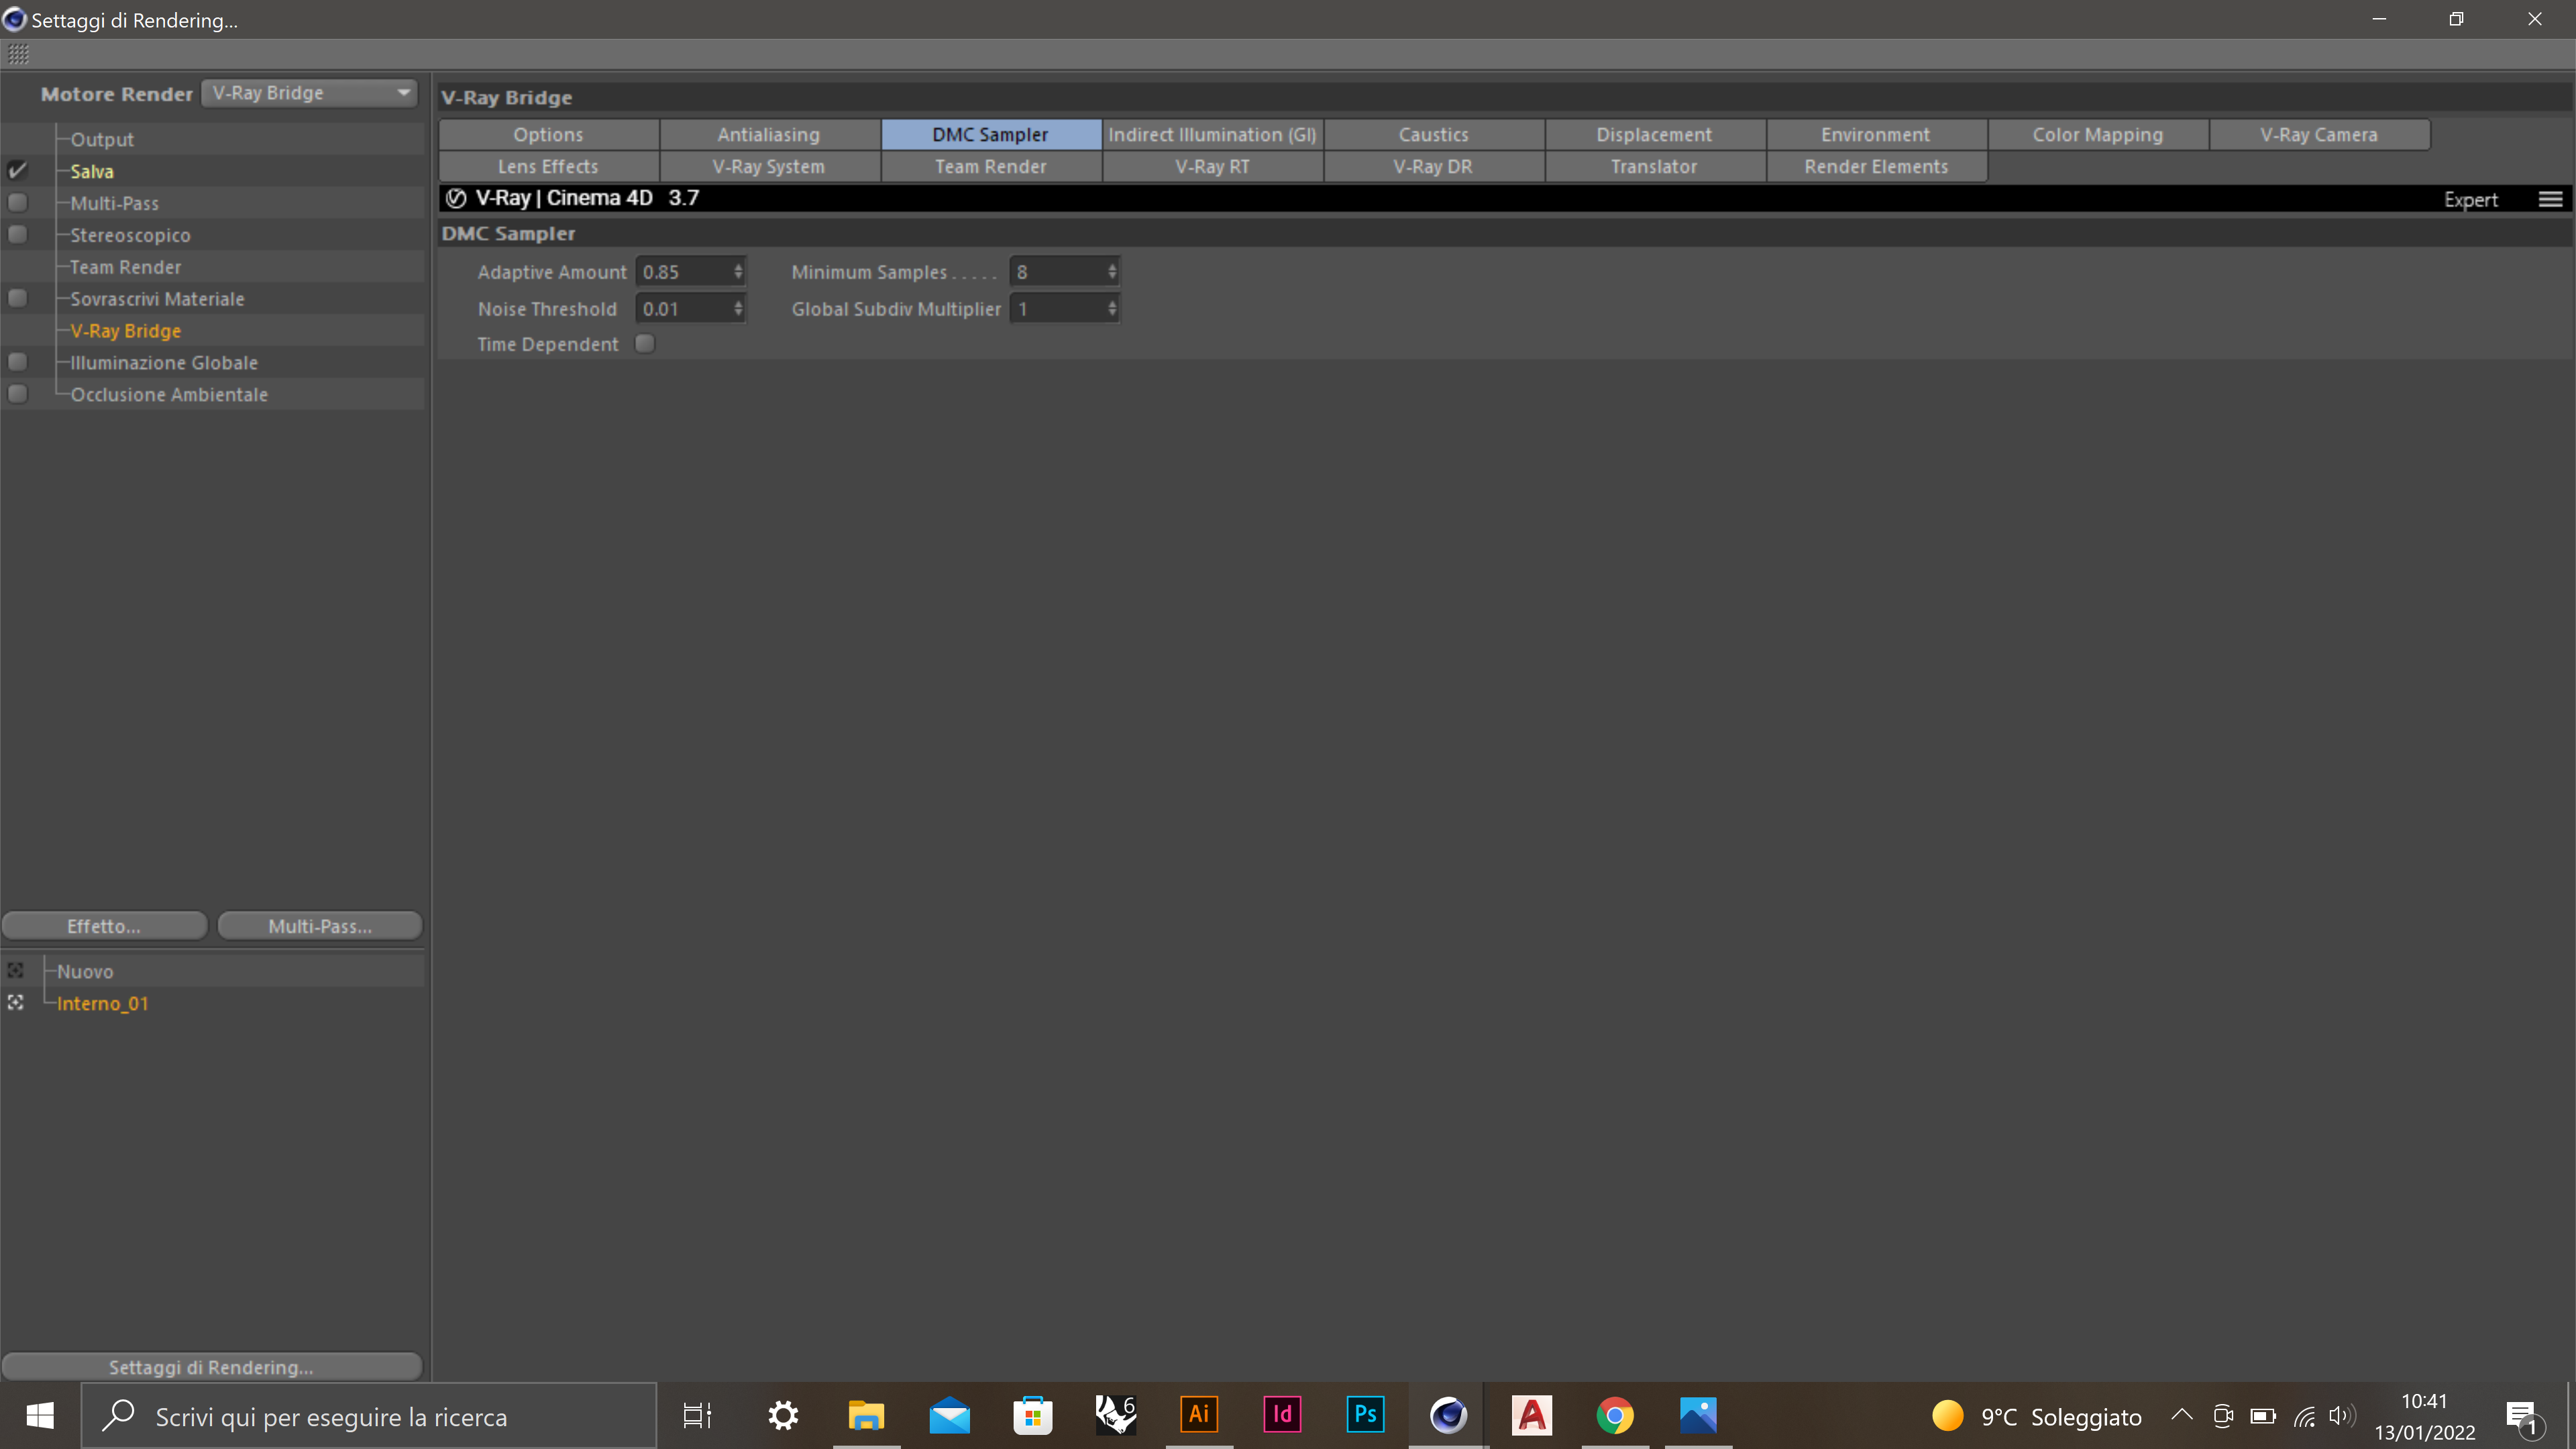This screenshot has width=2576, height=1449.
Task: Open the Motore Render dropdown
Action: (x=309, y=93)
